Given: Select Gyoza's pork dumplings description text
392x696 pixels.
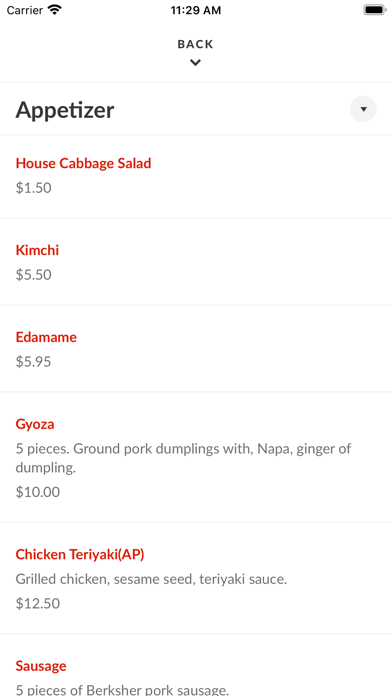Looking at the screenshot, I should pyautogui.click(x=183, y=458).
